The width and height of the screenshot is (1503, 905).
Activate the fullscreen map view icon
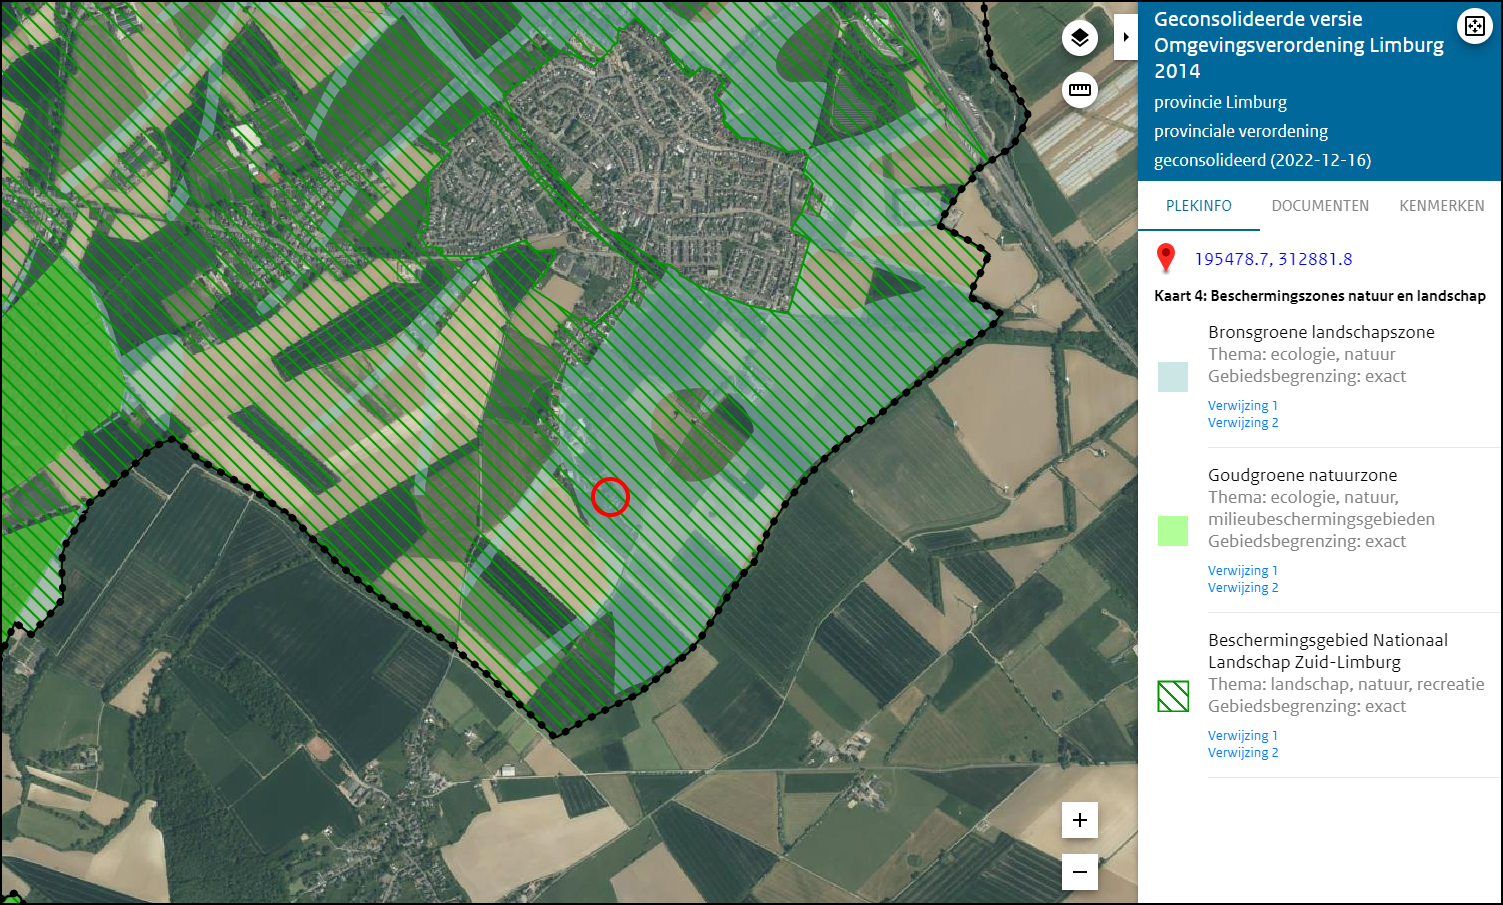point(1475,26)
